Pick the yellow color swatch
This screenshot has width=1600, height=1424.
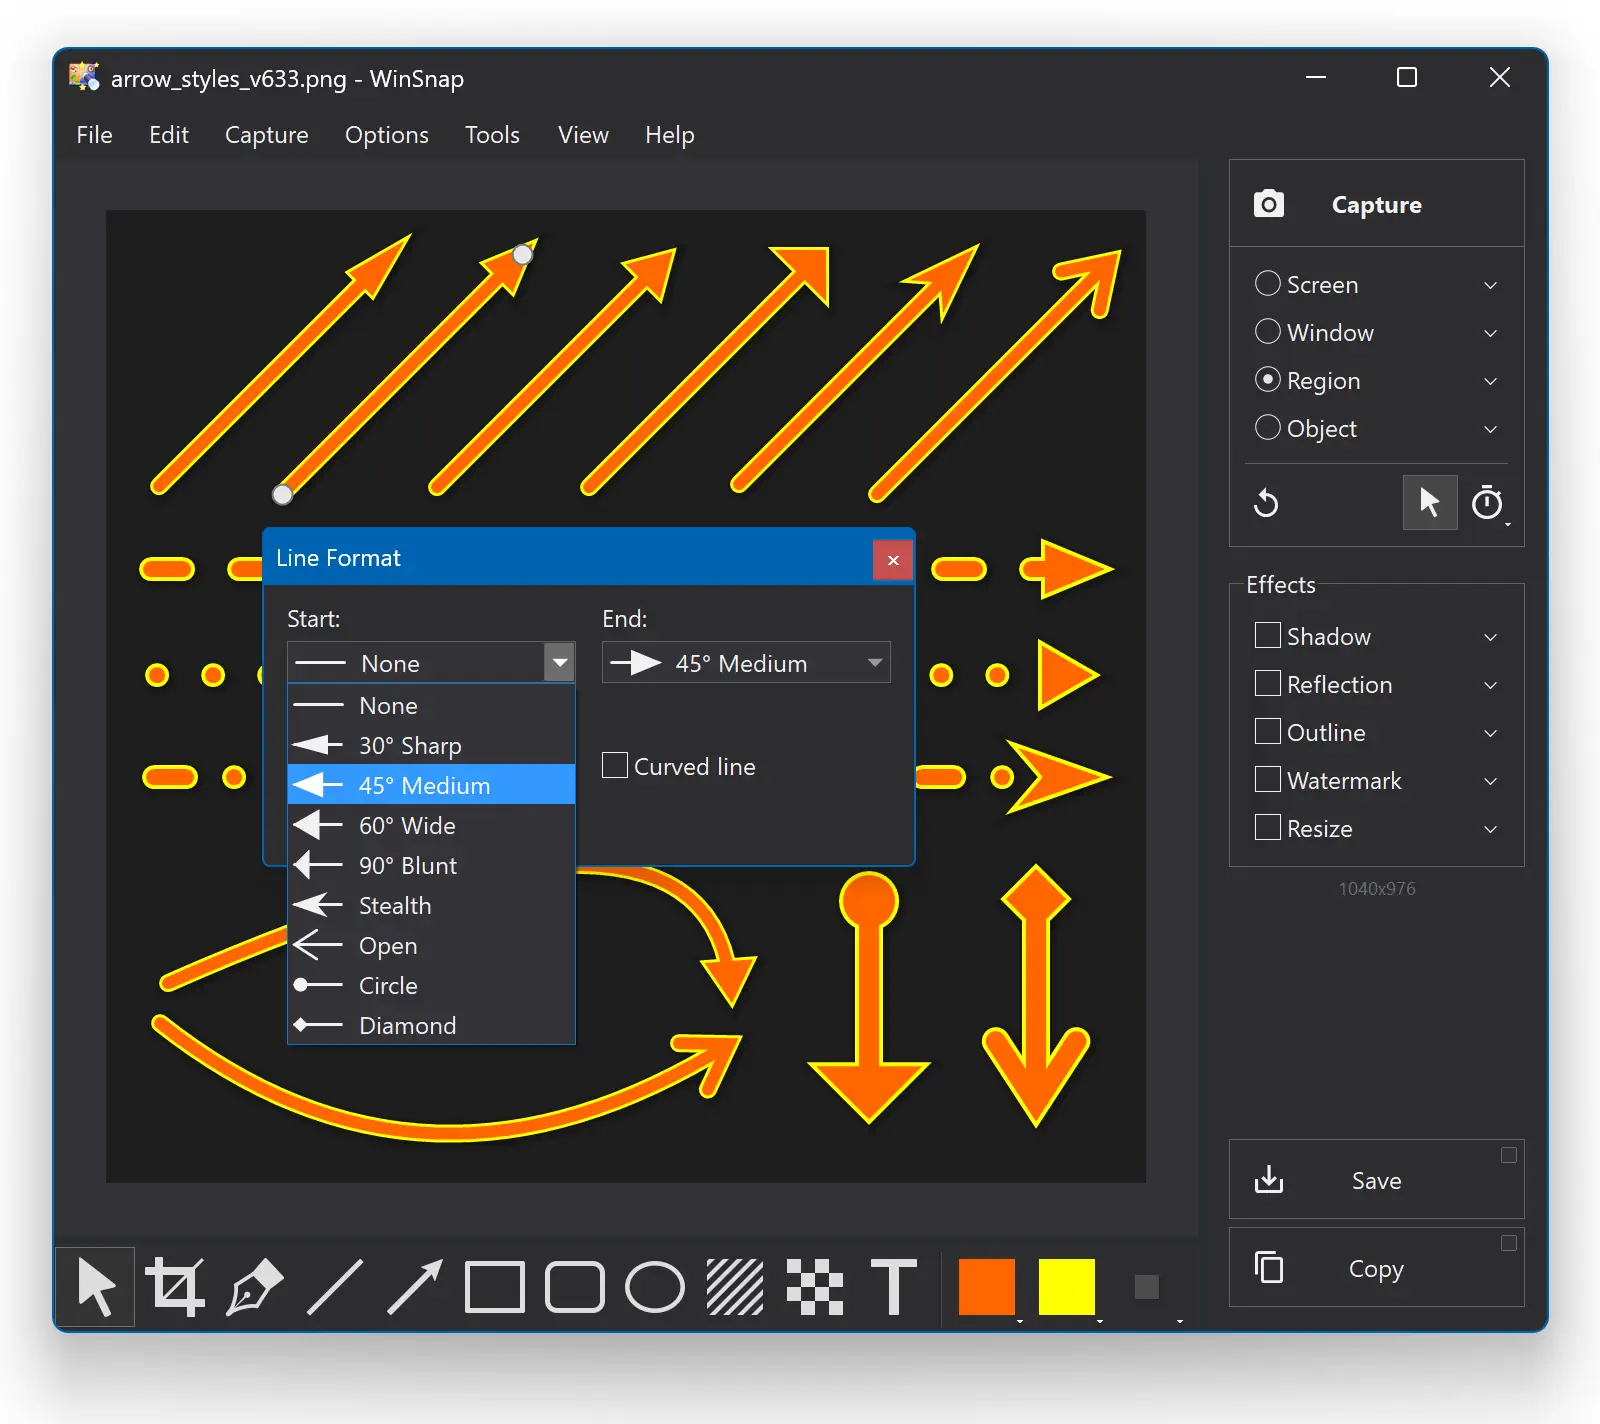click(x=1067, y=1287)
